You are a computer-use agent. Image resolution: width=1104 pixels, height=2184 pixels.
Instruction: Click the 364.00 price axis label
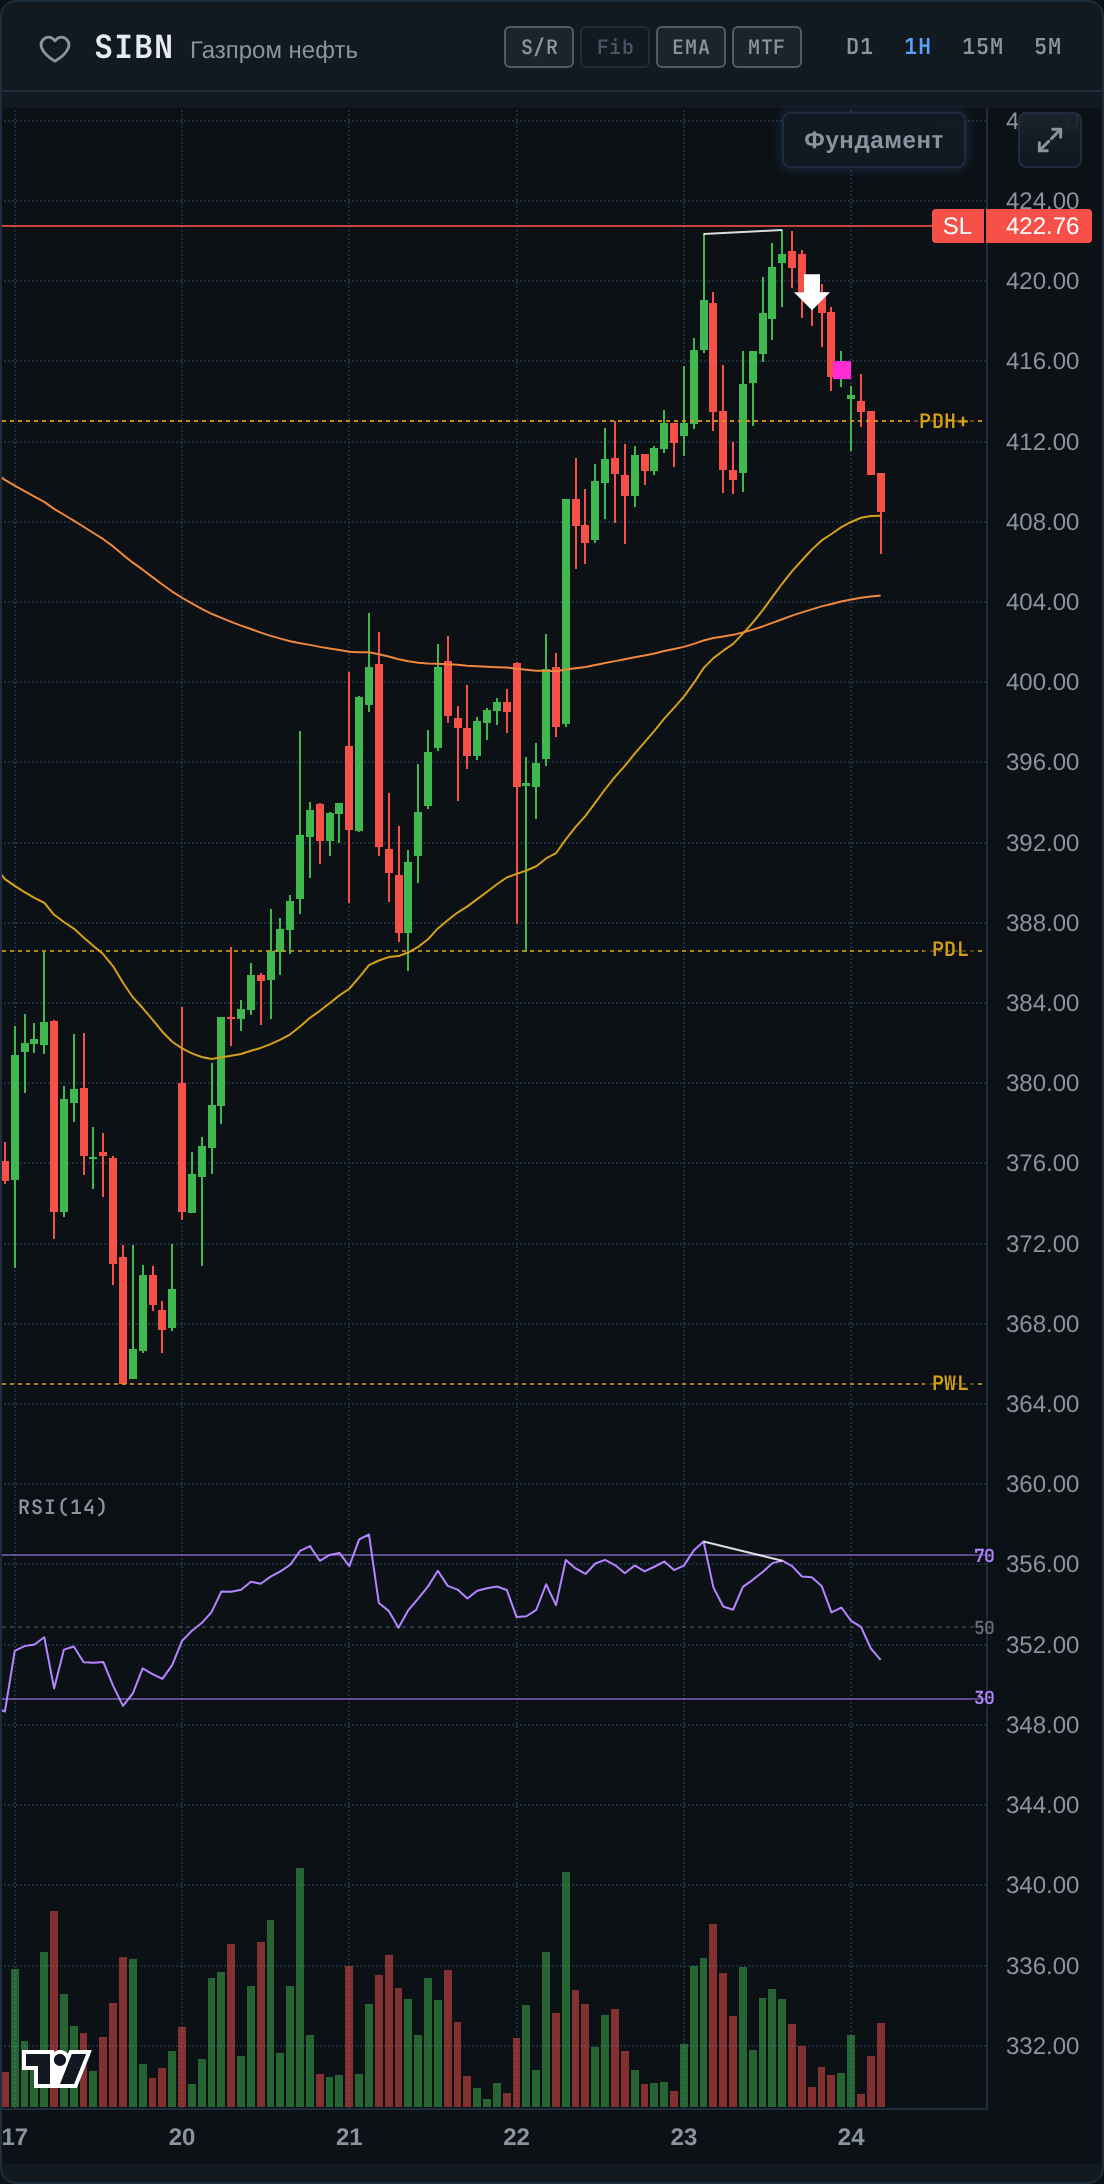coord(1042,1404)
